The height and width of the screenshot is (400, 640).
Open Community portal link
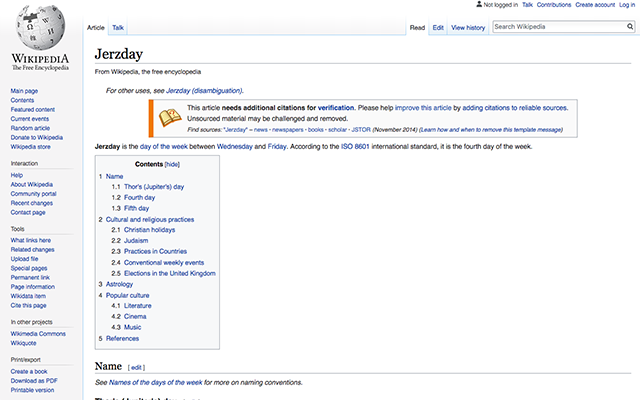click(33, 194)
